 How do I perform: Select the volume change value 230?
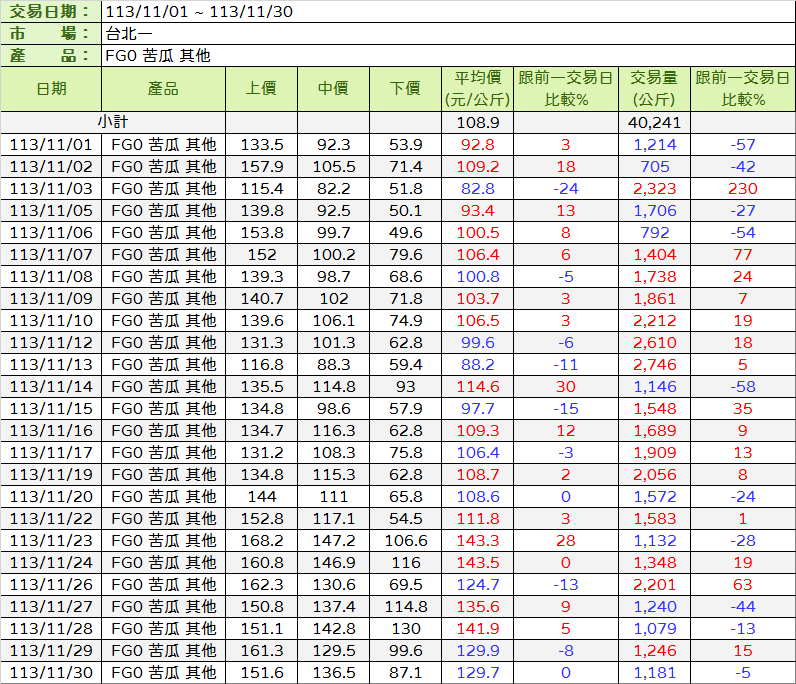[742, 188]
